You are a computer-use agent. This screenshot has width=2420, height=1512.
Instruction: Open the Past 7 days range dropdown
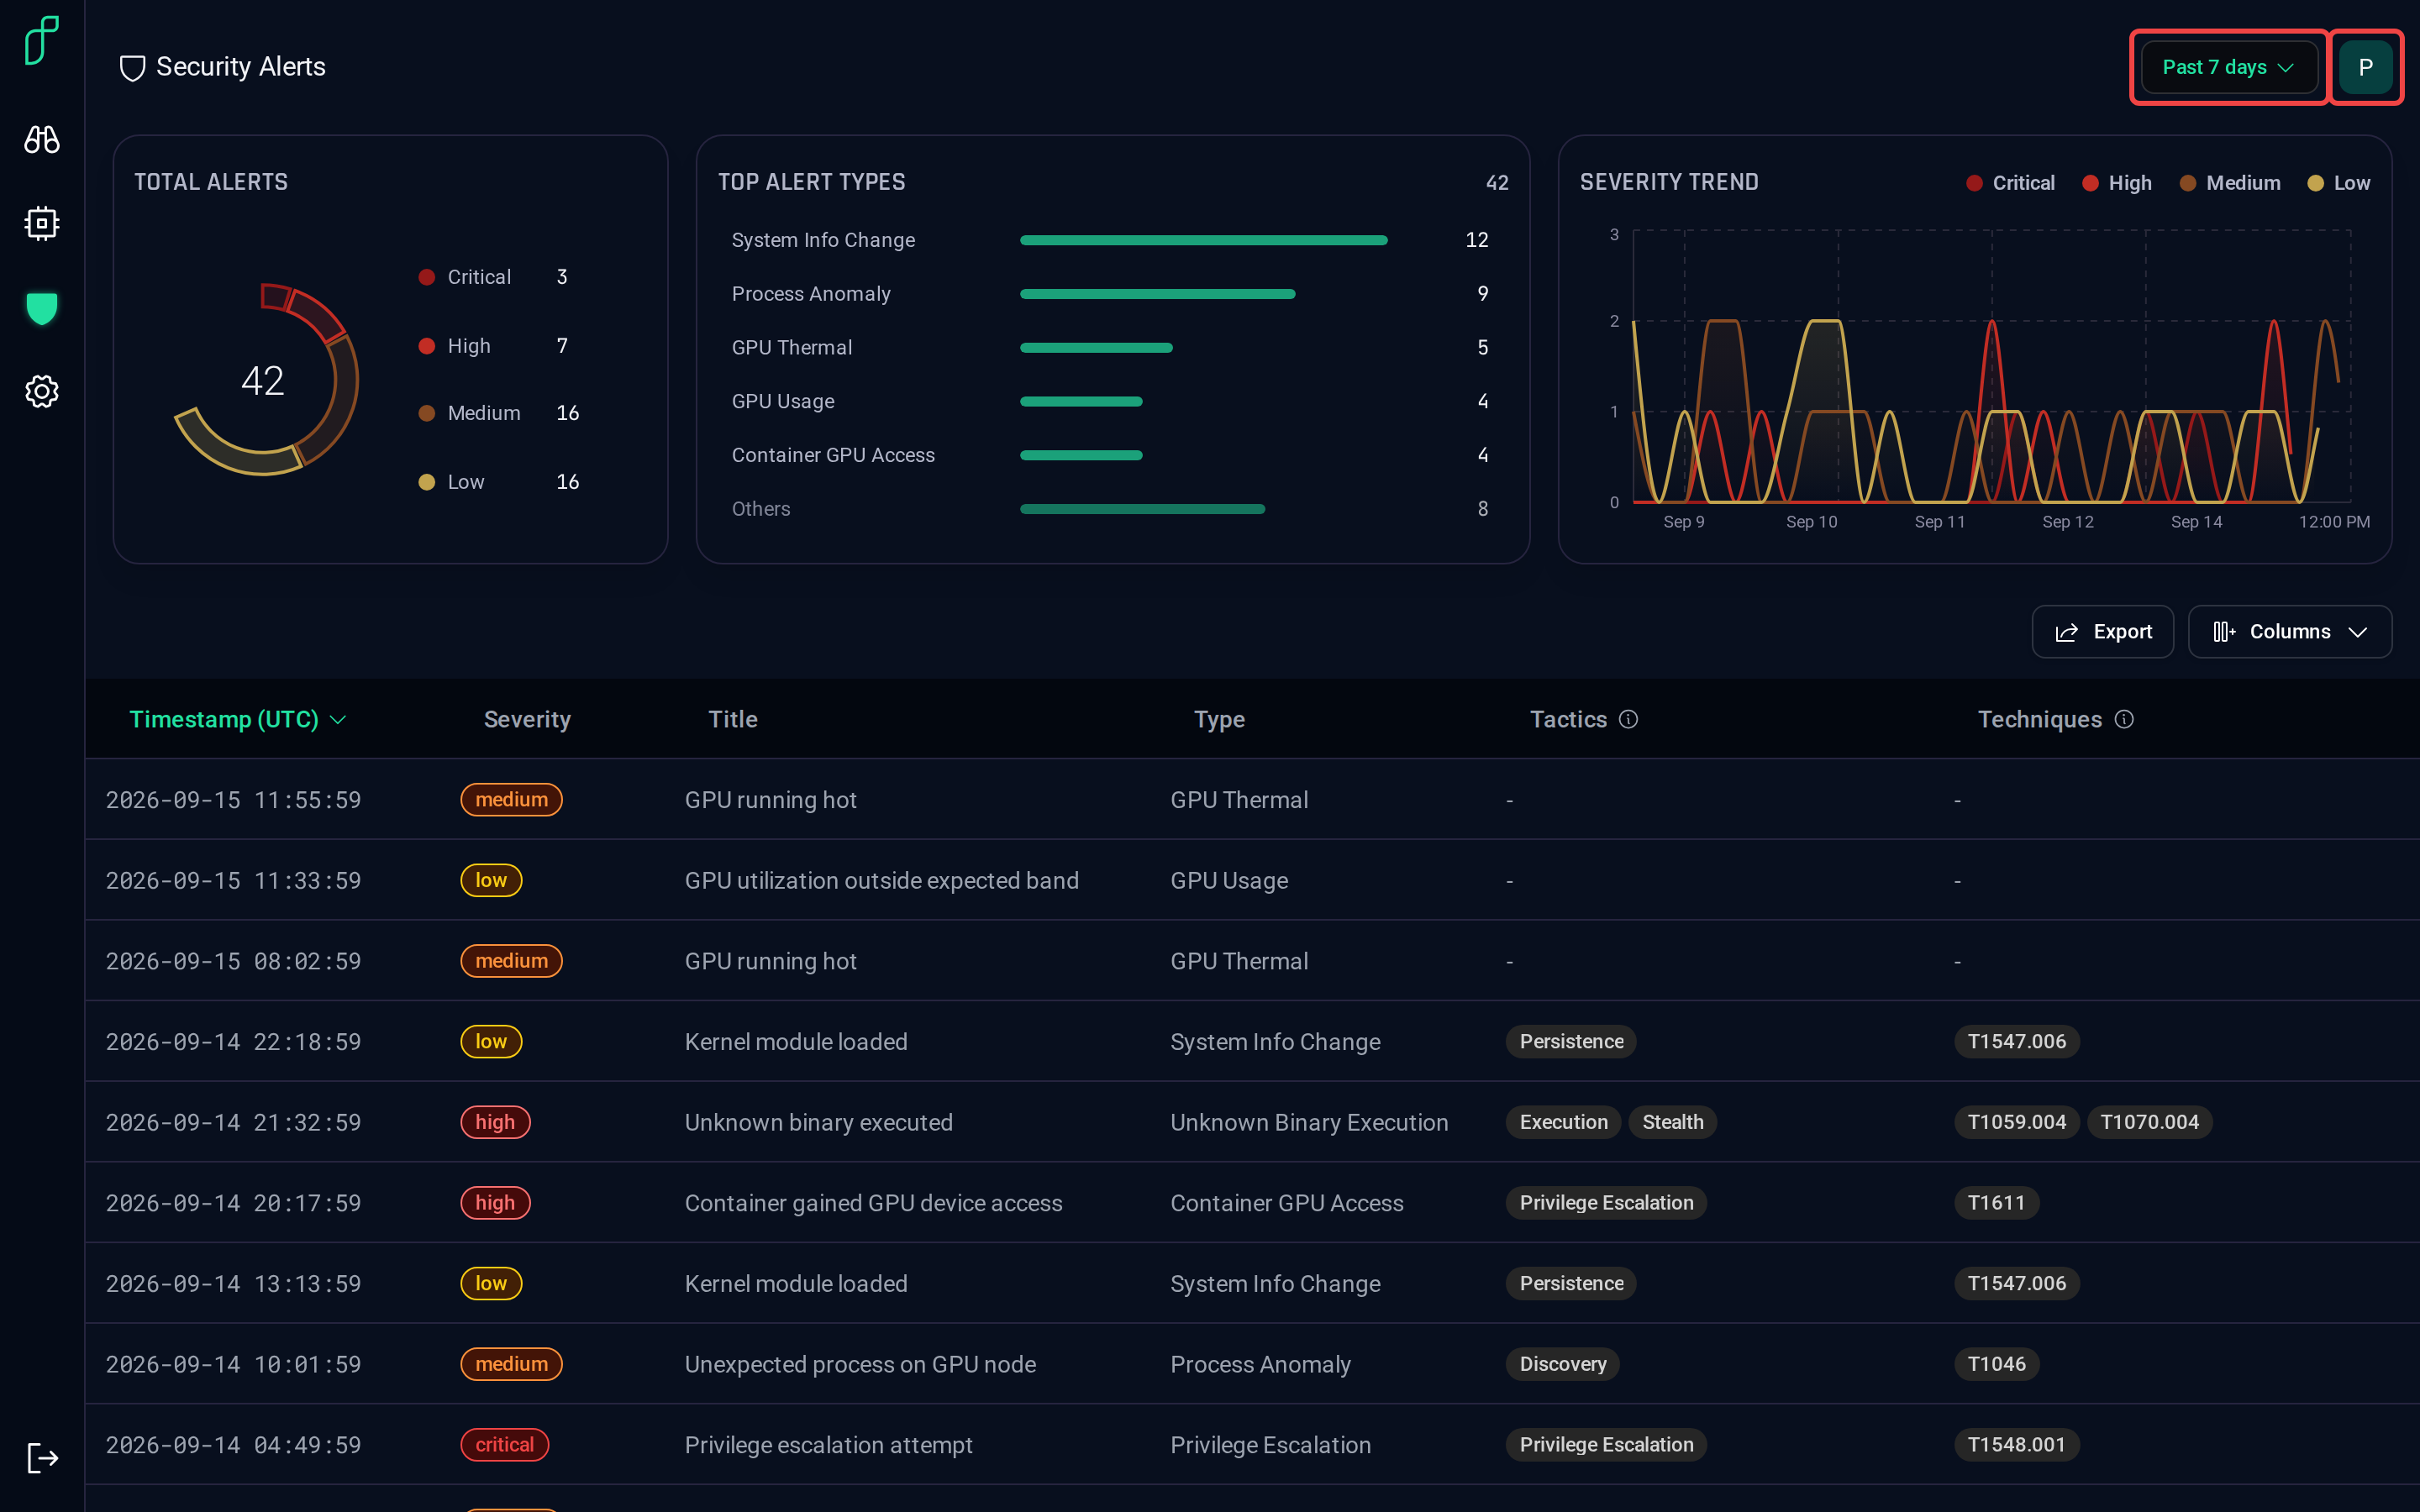[x=2228, y=67]
